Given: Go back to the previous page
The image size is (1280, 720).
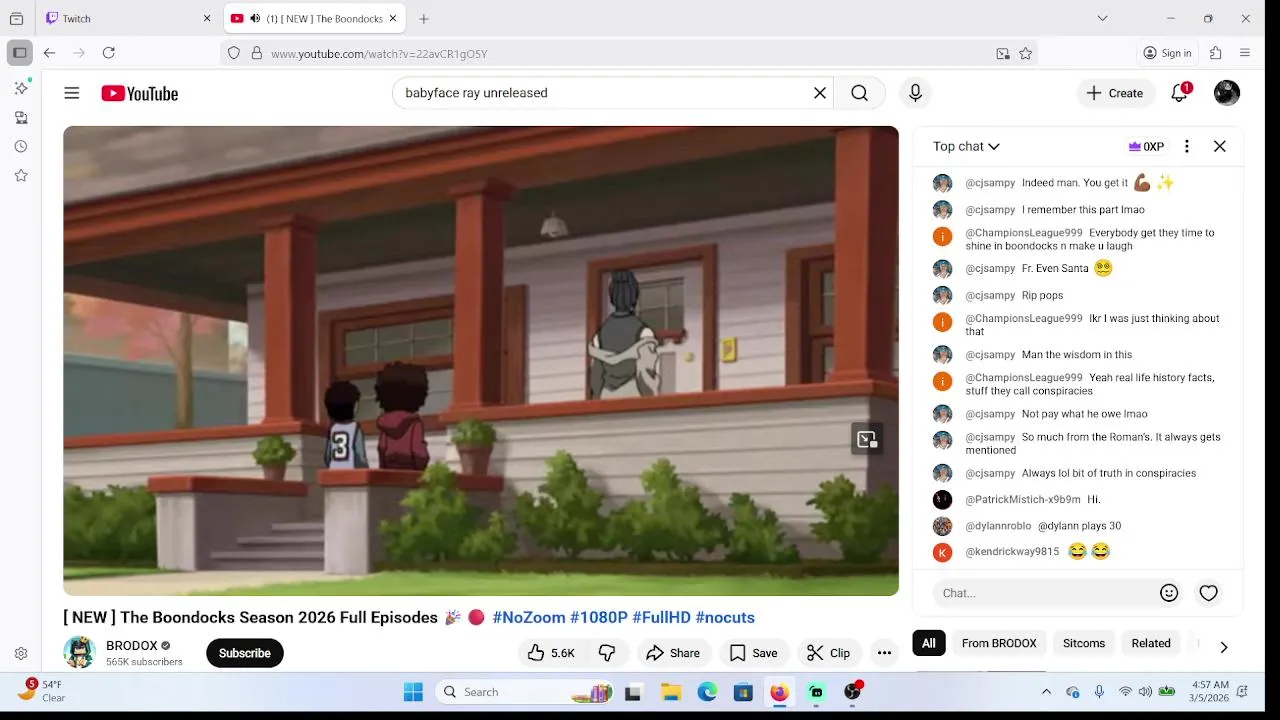Looking at the screenshot, I should click(x=49, y=53).
